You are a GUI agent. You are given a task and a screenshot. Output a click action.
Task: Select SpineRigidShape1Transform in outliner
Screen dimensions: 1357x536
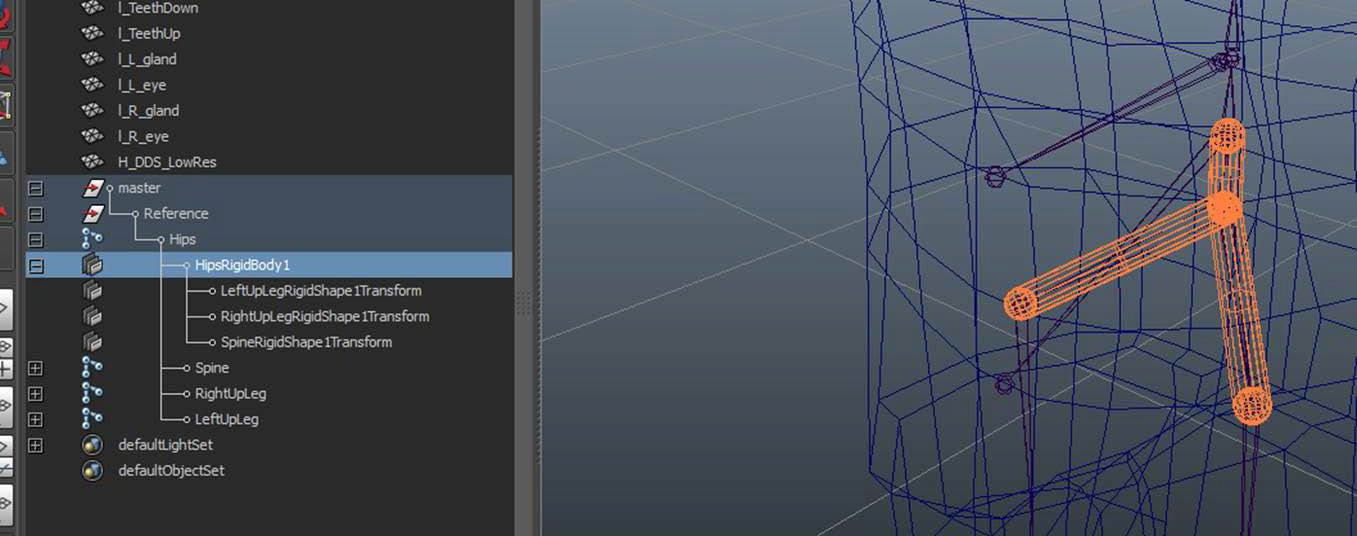306,342
